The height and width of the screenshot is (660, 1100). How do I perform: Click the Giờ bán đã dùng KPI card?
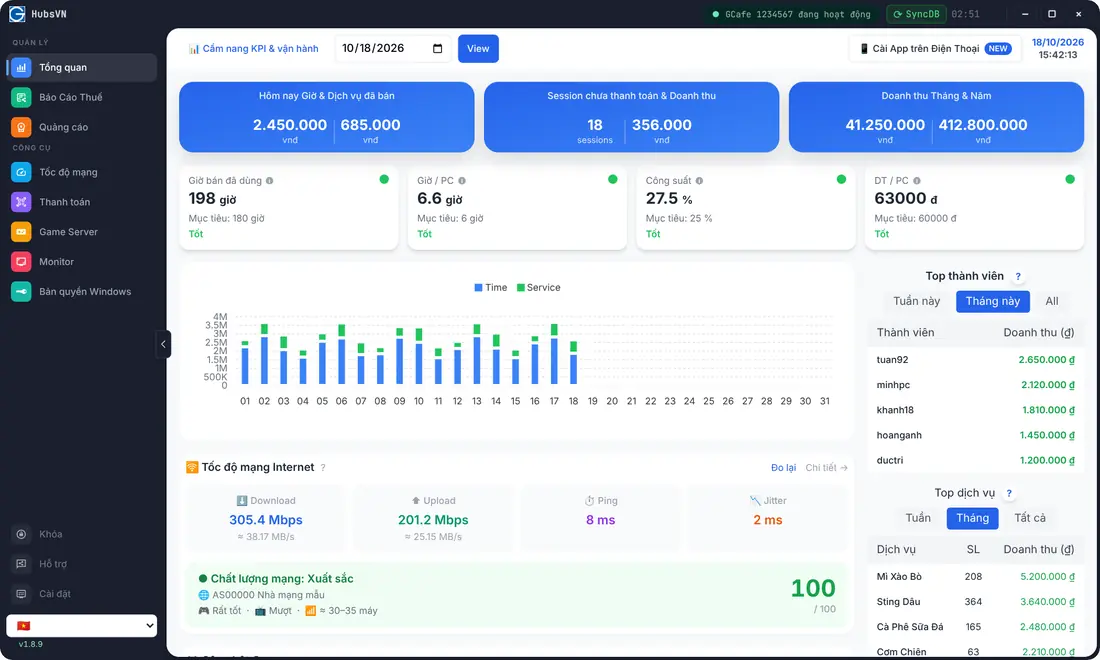click(x=288, y=208)
